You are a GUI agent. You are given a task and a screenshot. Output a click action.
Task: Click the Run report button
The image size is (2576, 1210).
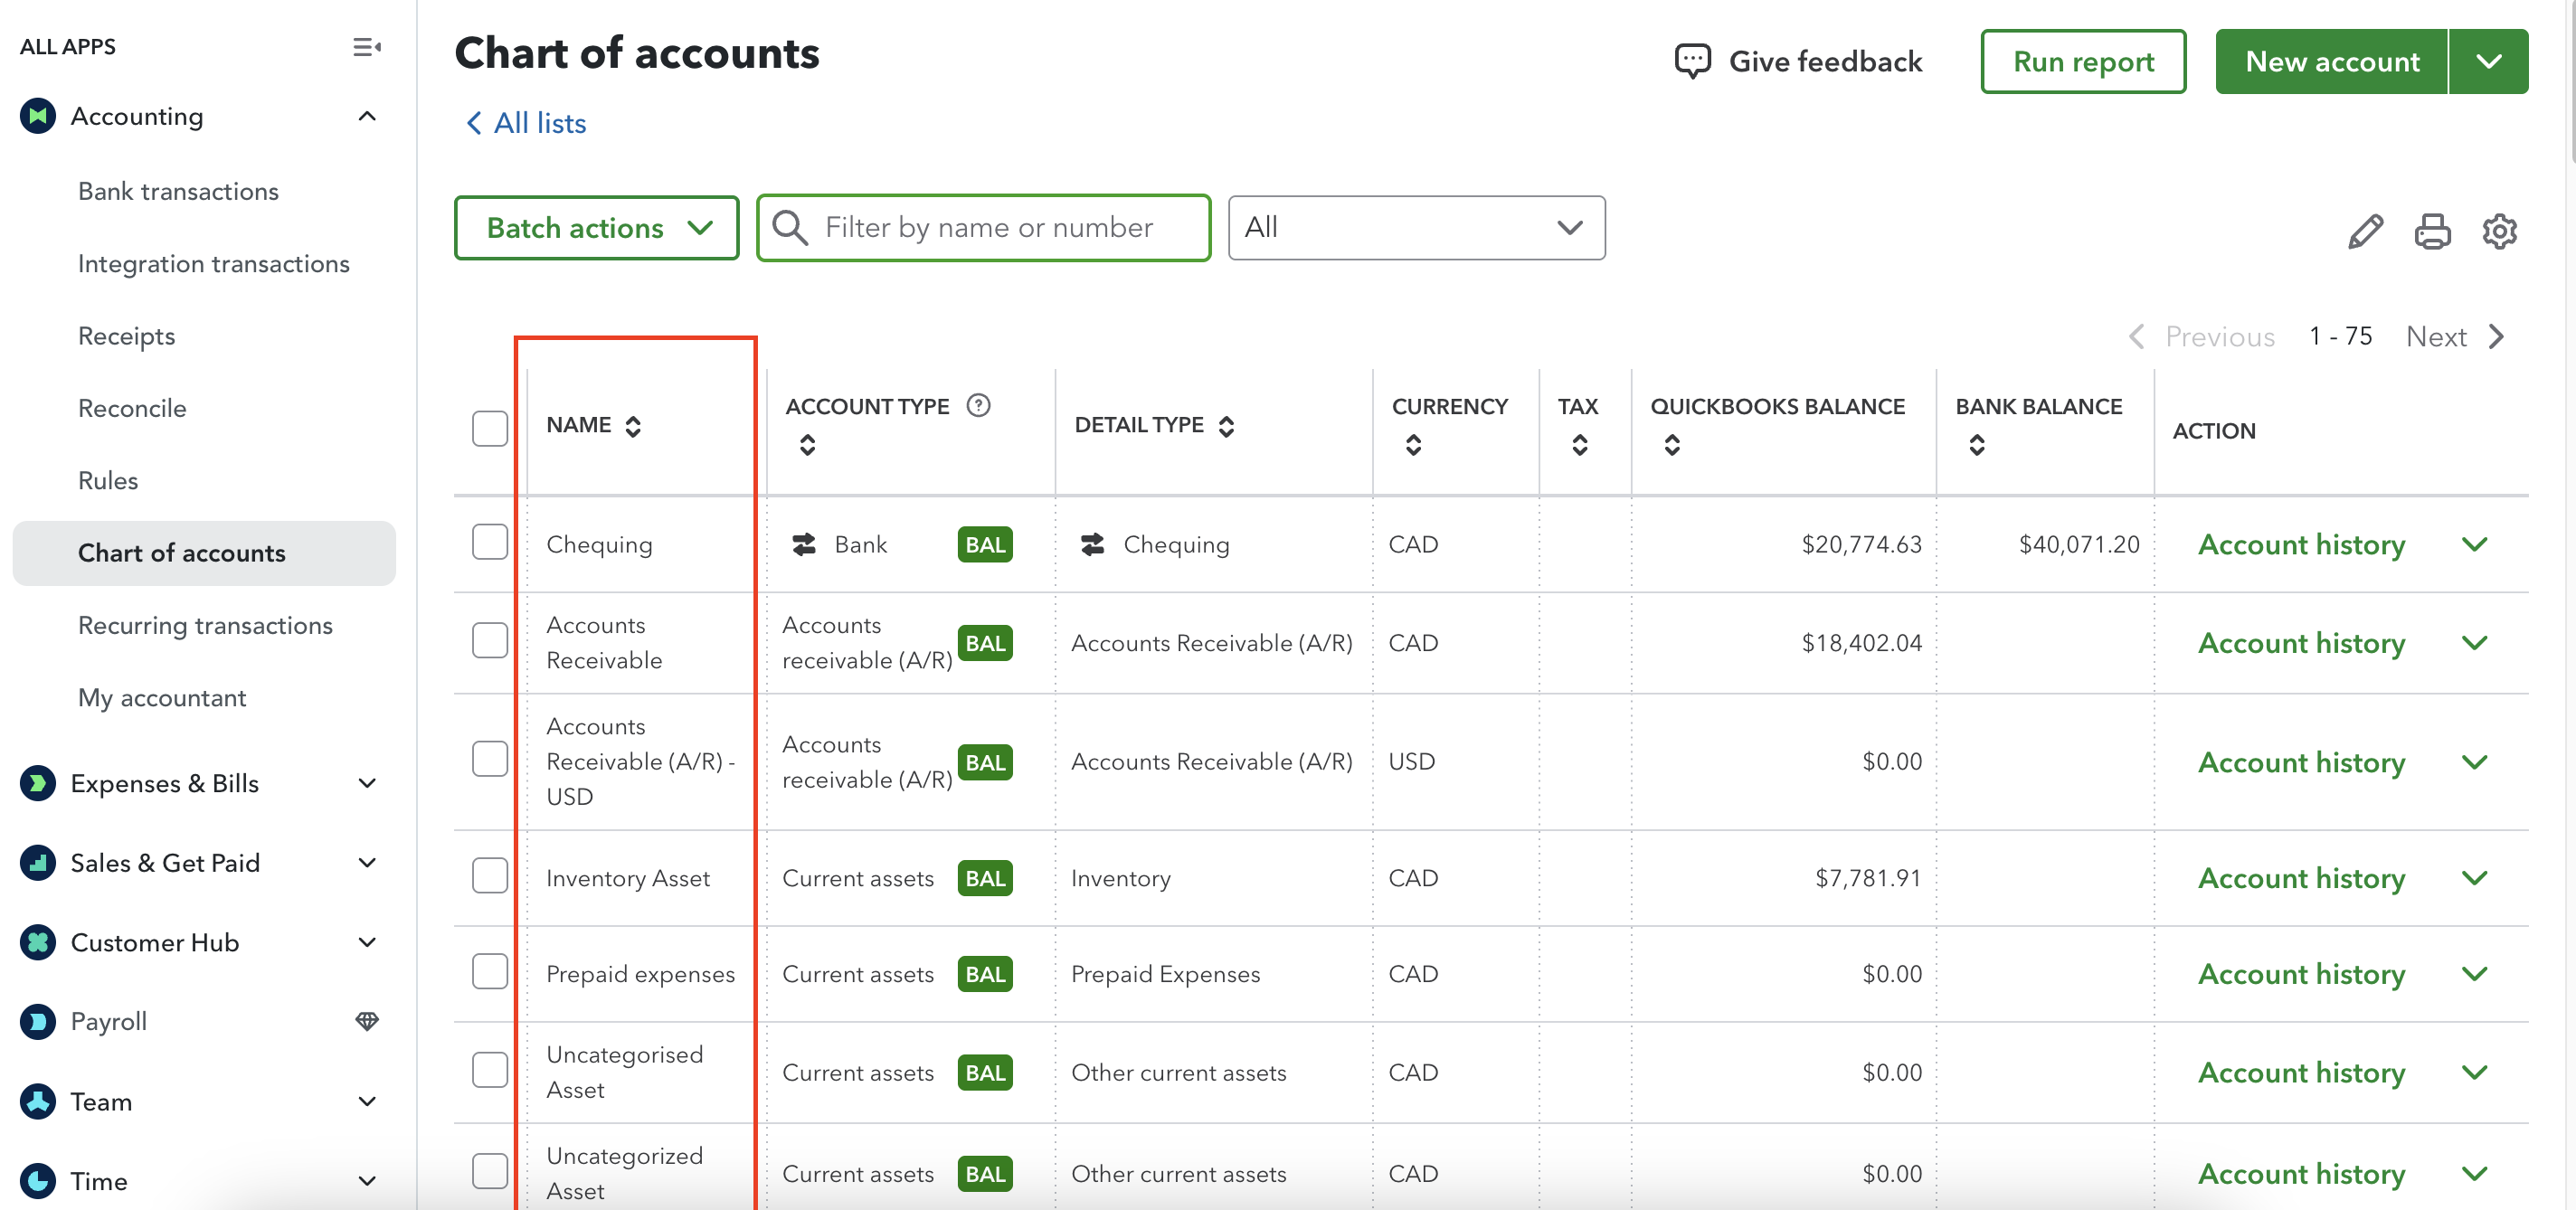click(x=2083, y=61)
